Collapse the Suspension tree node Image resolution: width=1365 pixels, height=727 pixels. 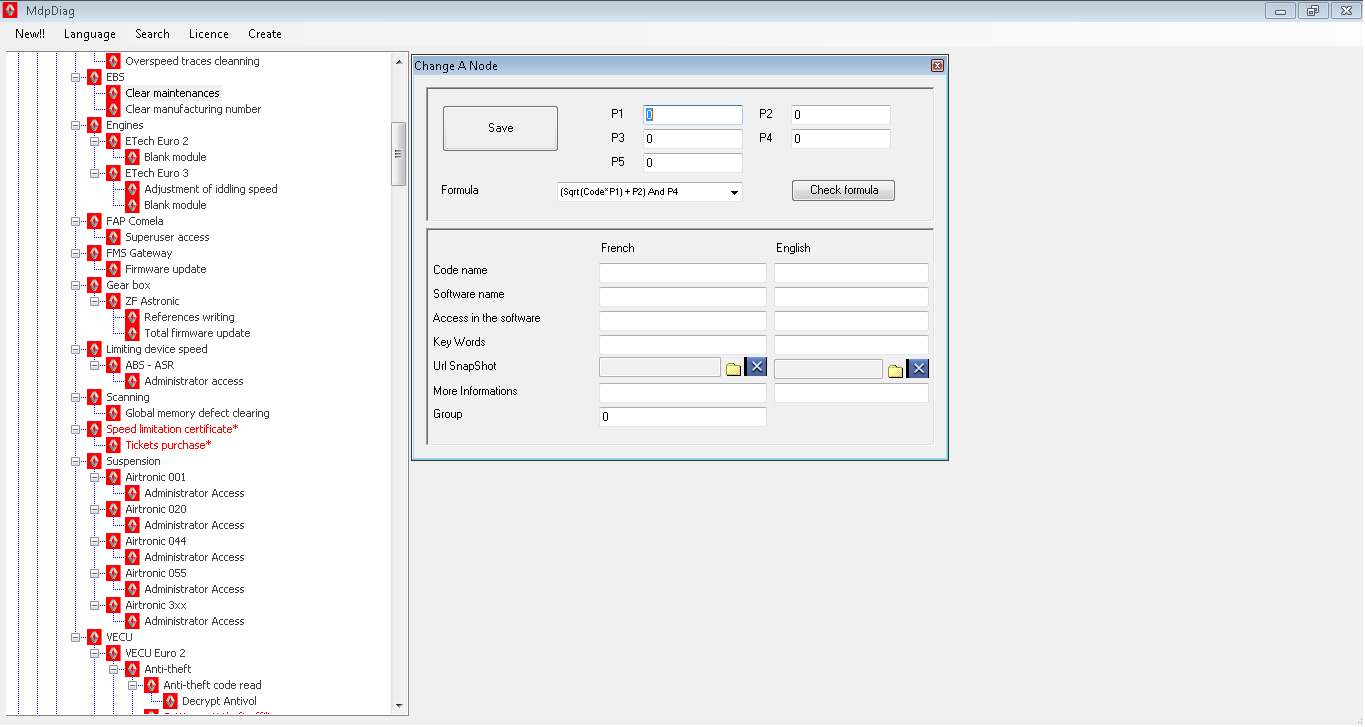coord(76,461)
